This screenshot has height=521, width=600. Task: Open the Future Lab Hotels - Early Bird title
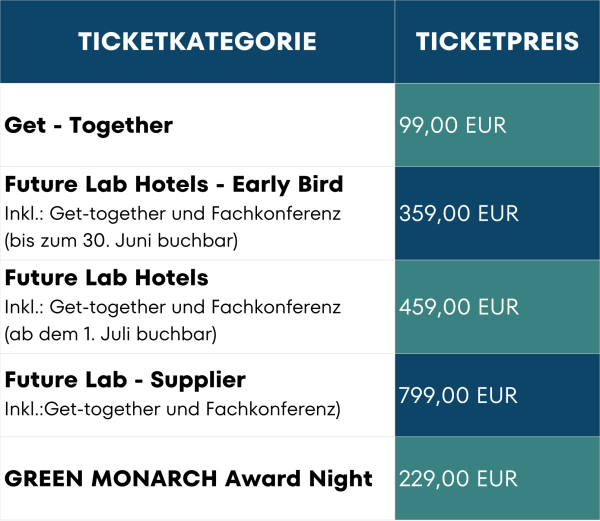[174, 185]
